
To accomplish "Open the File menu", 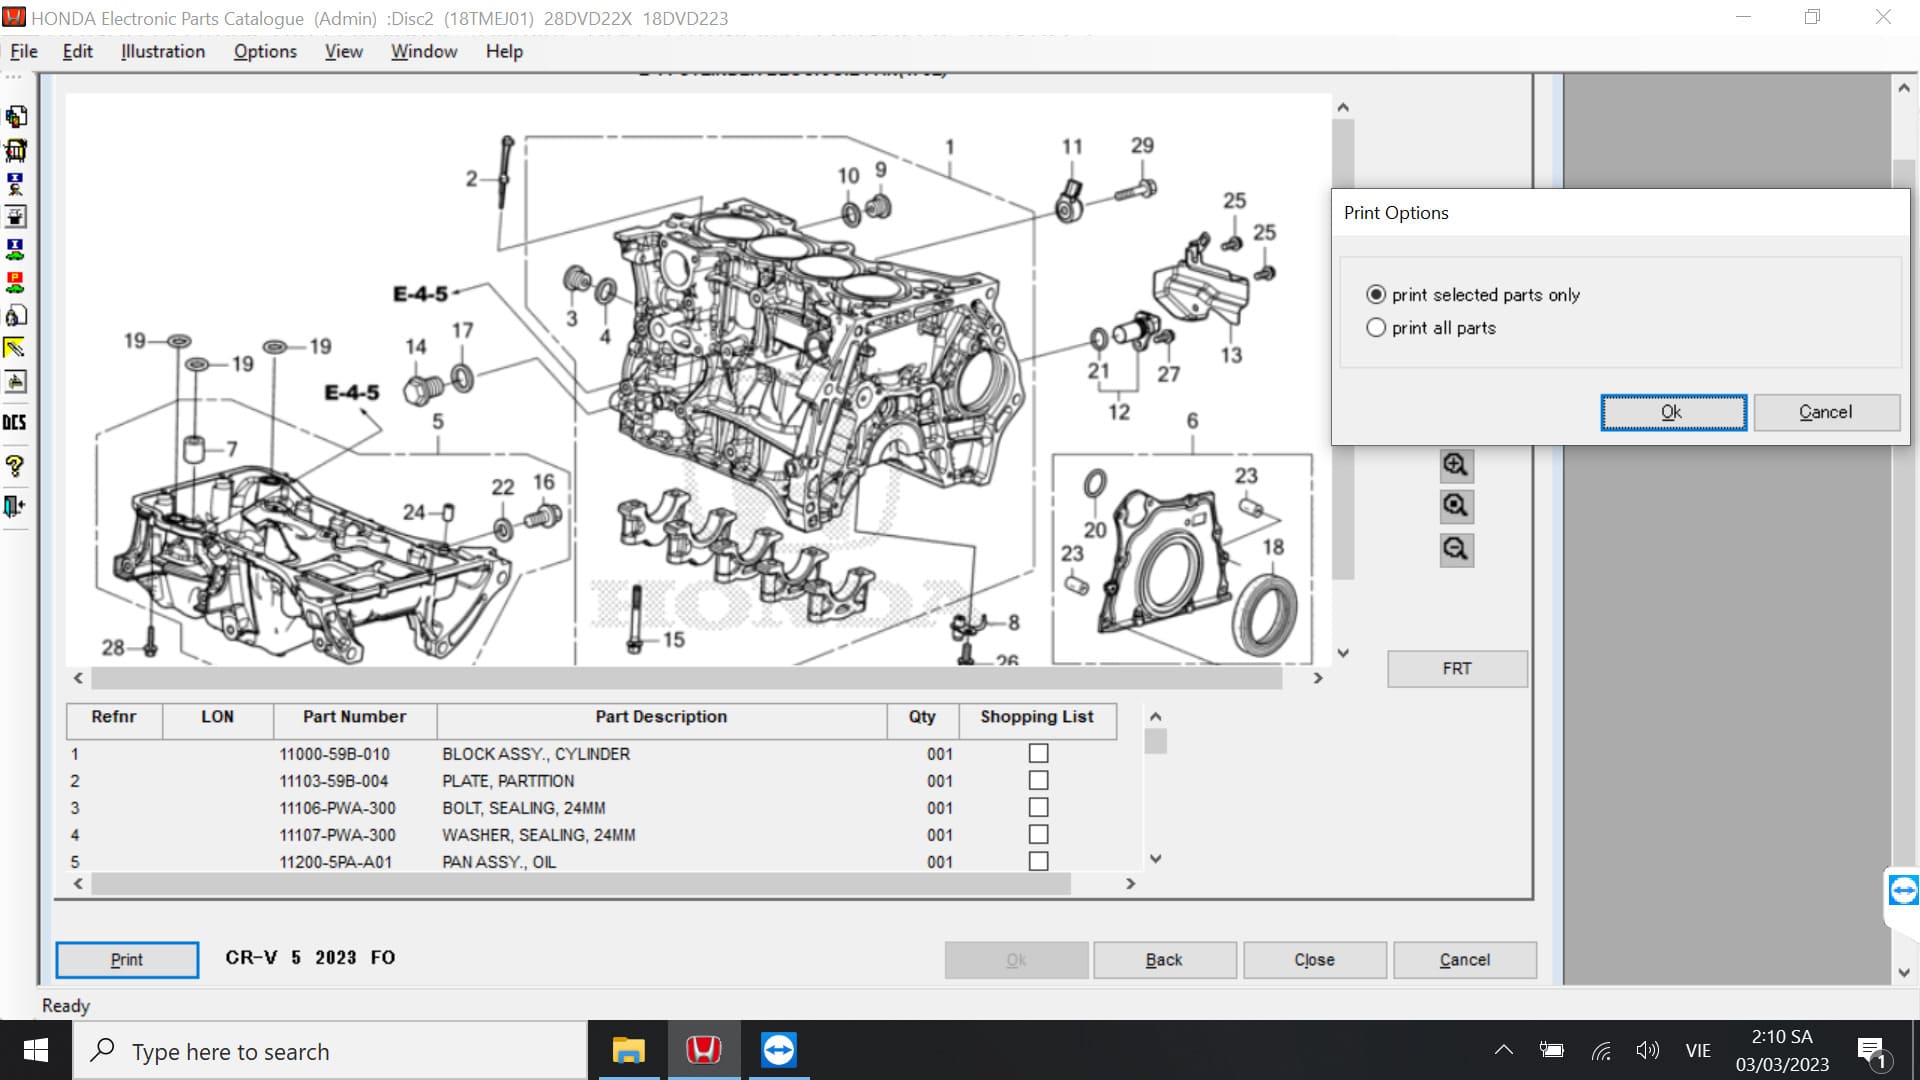I will click(x=23, y=51).
